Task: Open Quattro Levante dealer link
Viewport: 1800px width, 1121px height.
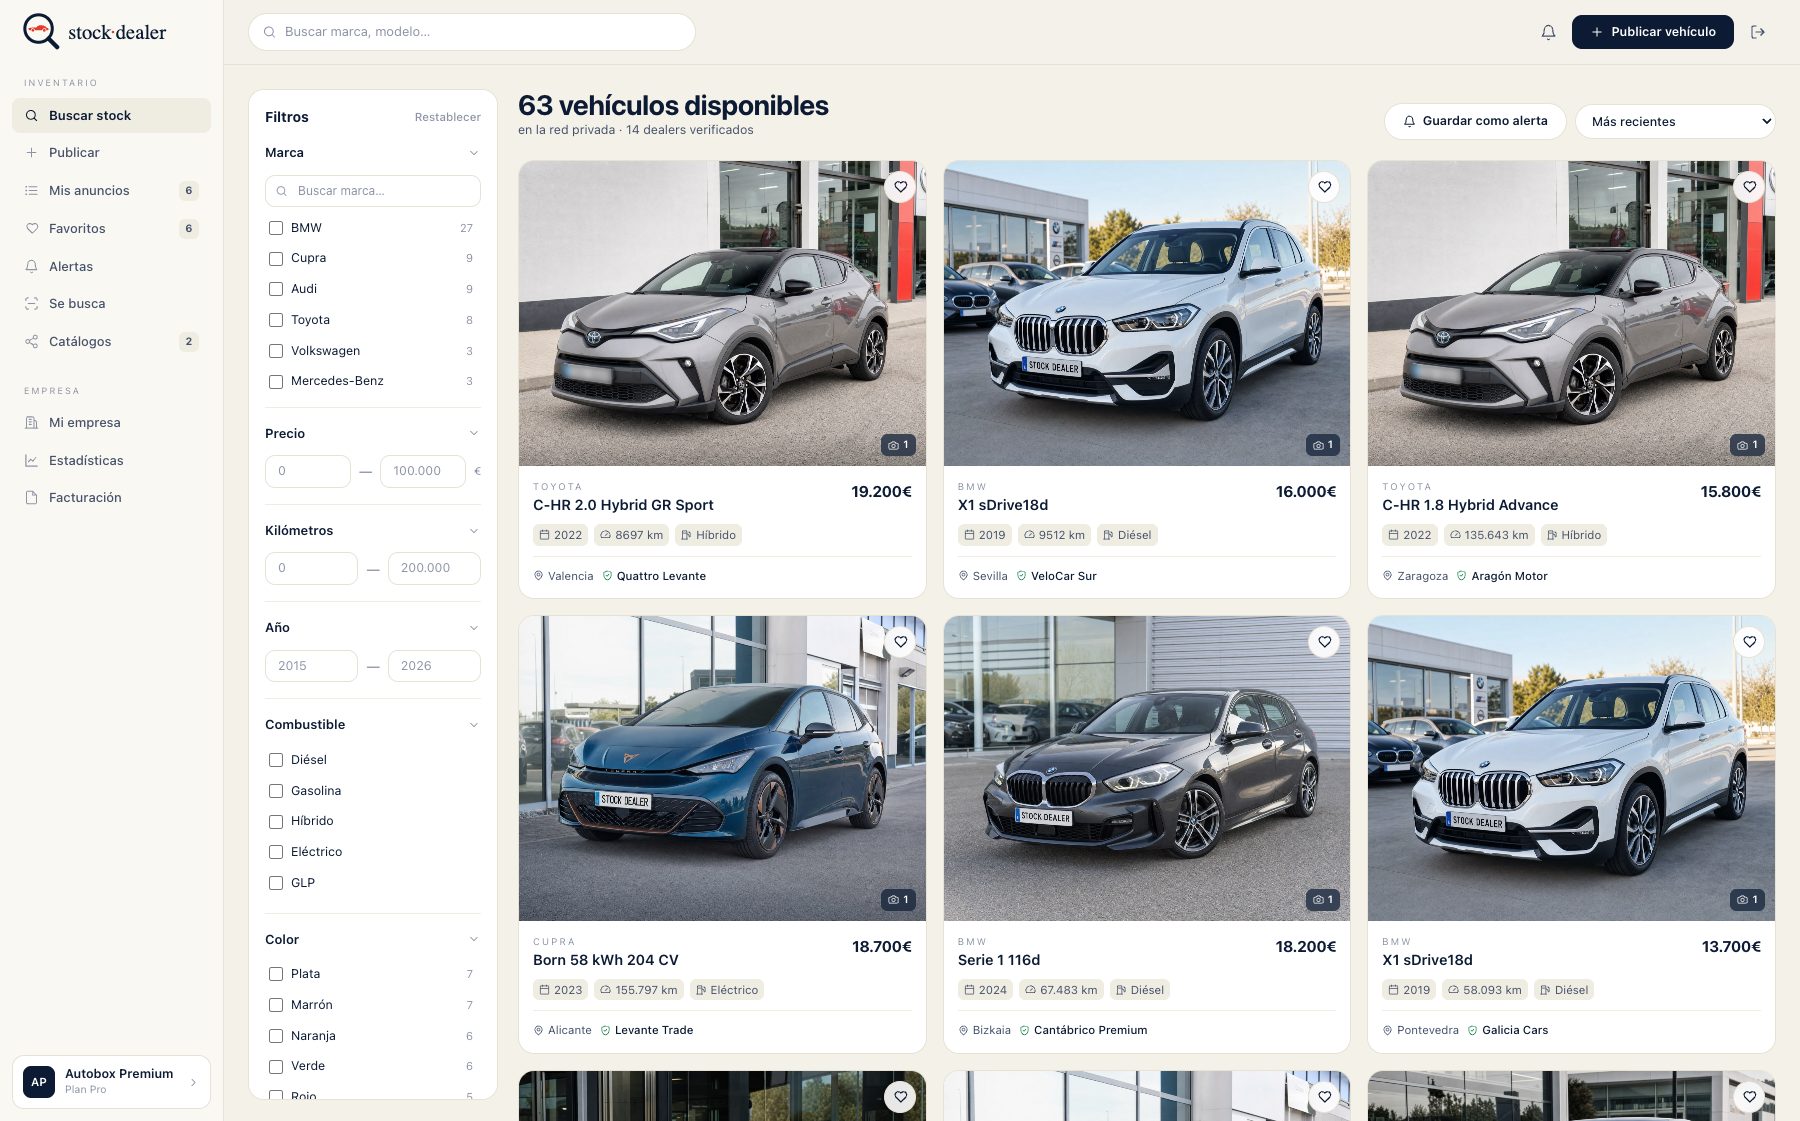Action: click(661, 576)
